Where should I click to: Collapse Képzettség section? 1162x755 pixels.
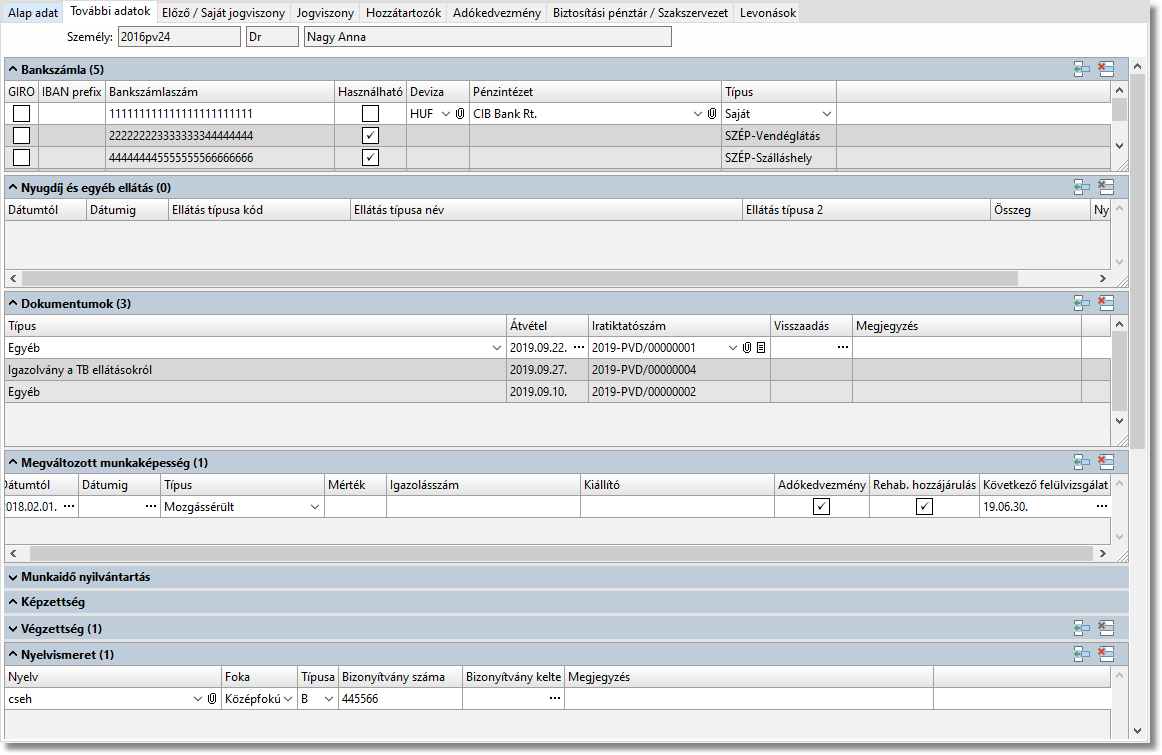coord(13,602)
